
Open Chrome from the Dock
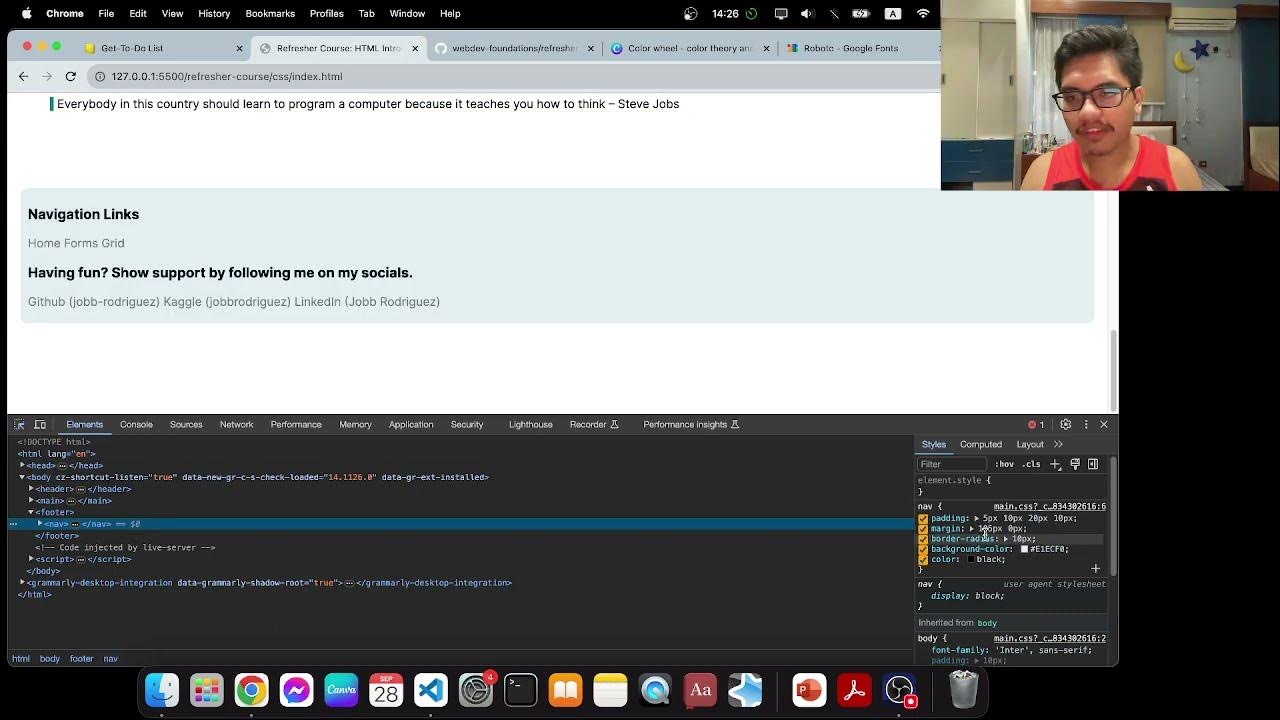251,690
